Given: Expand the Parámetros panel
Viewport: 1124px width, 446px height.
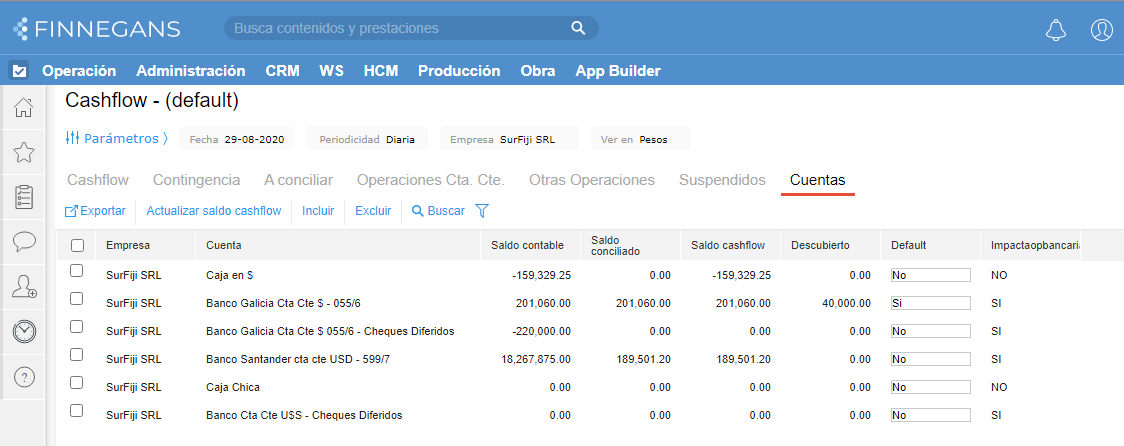Looking at the screenshot, I should coord(116,139).
